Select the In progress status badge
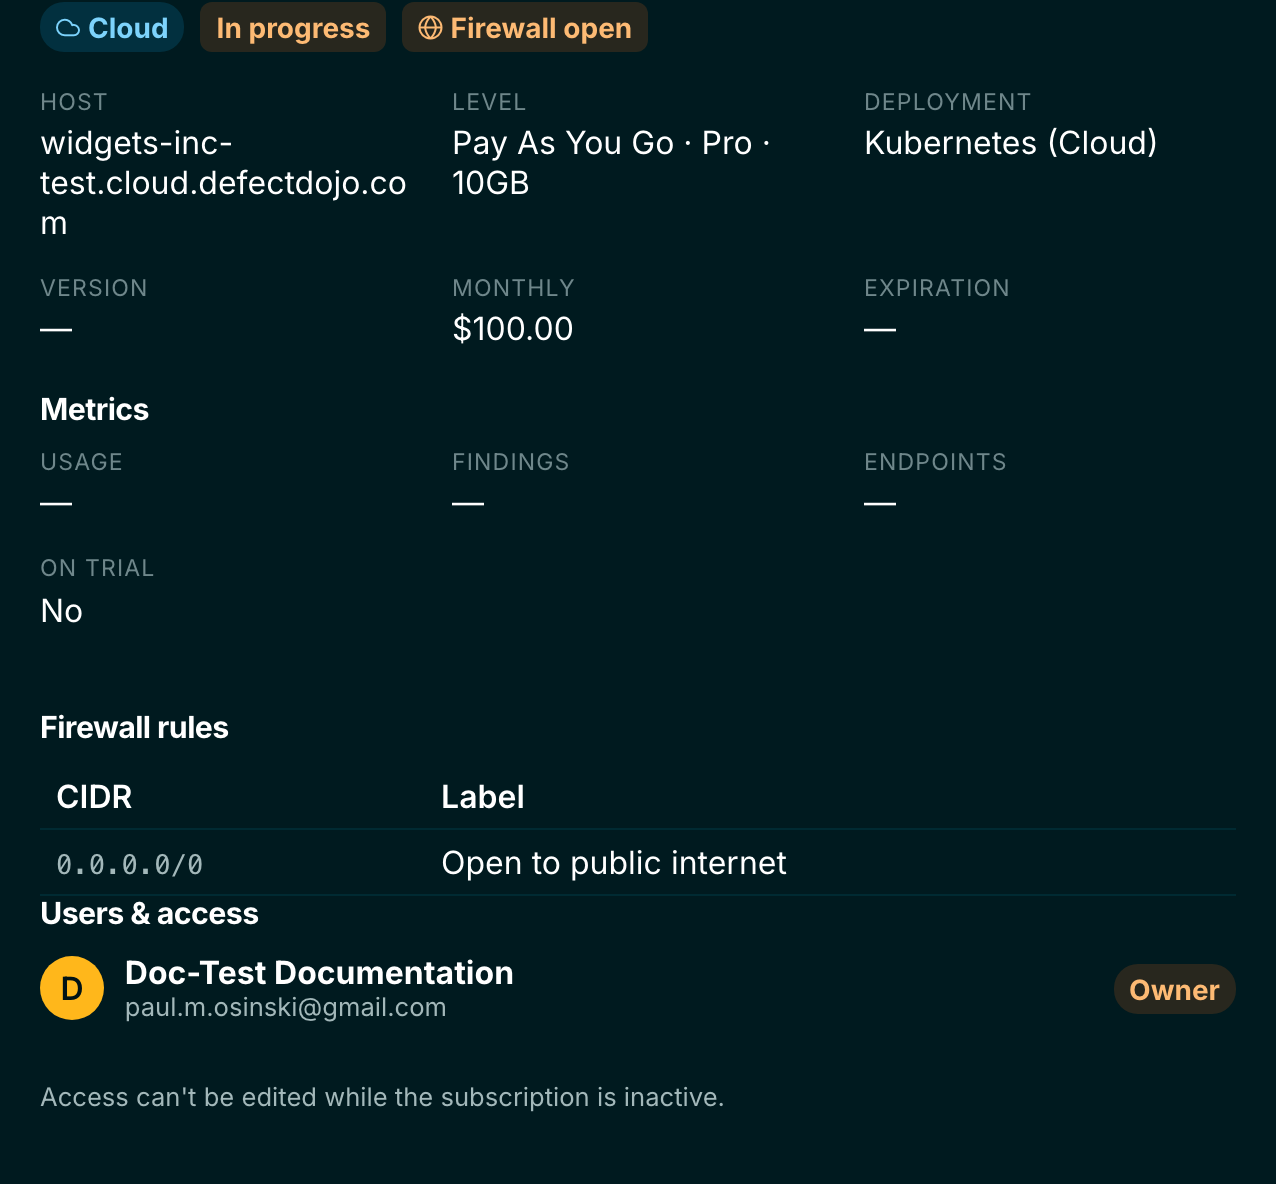The image size is (1276, 1184). click(293, 28)
